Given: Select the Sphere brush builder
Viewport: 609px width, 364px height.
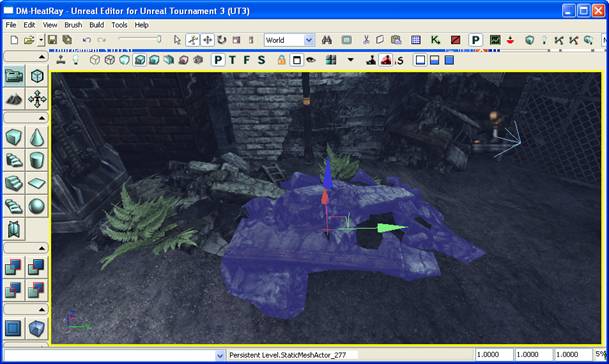Looking at the screenshot, I should click(37, 206).
